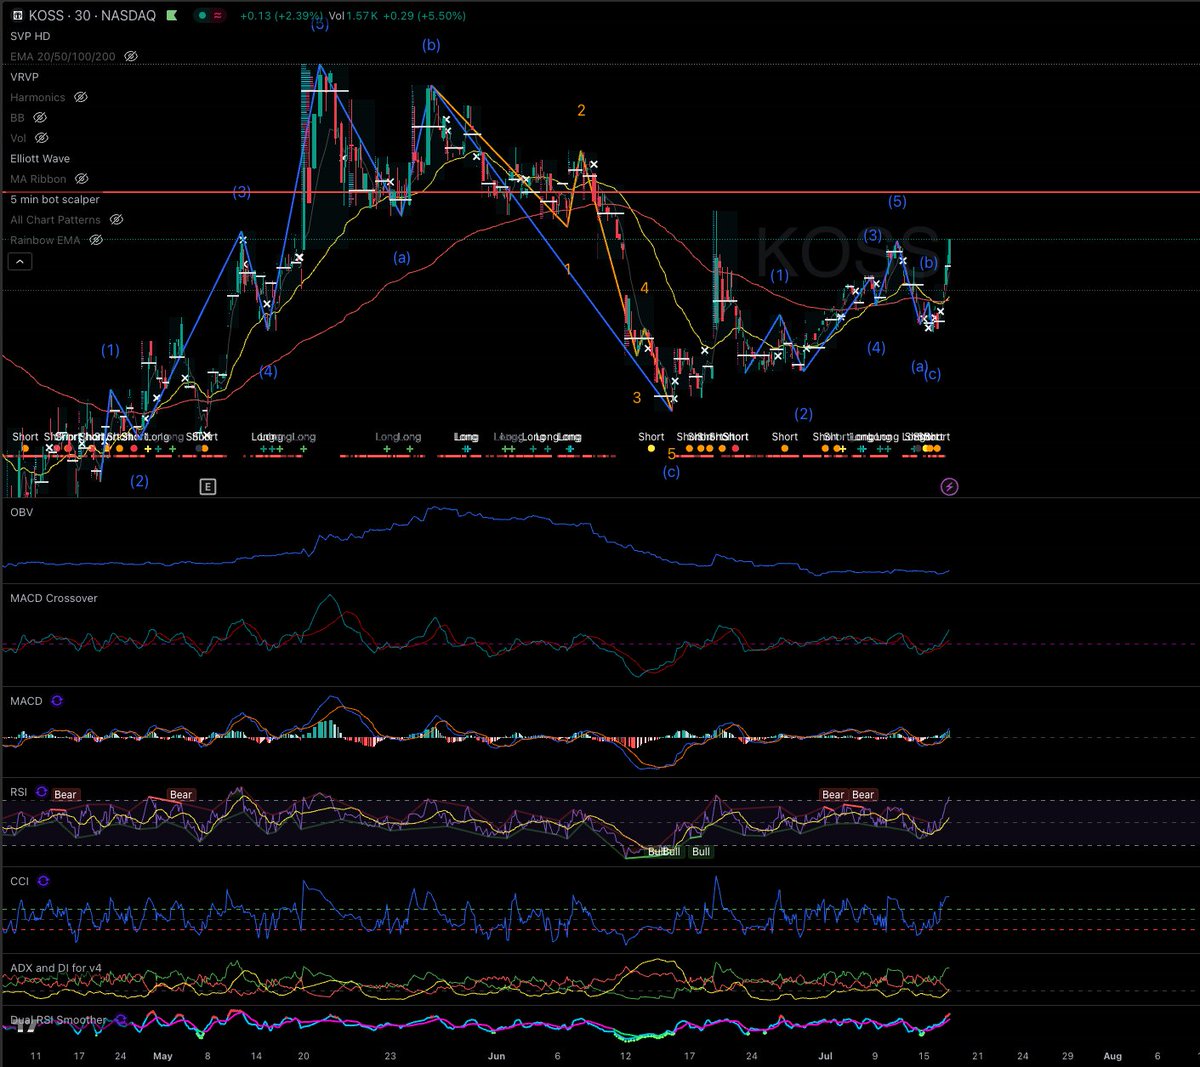Click the green flag icon beside NASDAQ
1200x1067 pixels.
pyautogui.click(x=174, y=16)
